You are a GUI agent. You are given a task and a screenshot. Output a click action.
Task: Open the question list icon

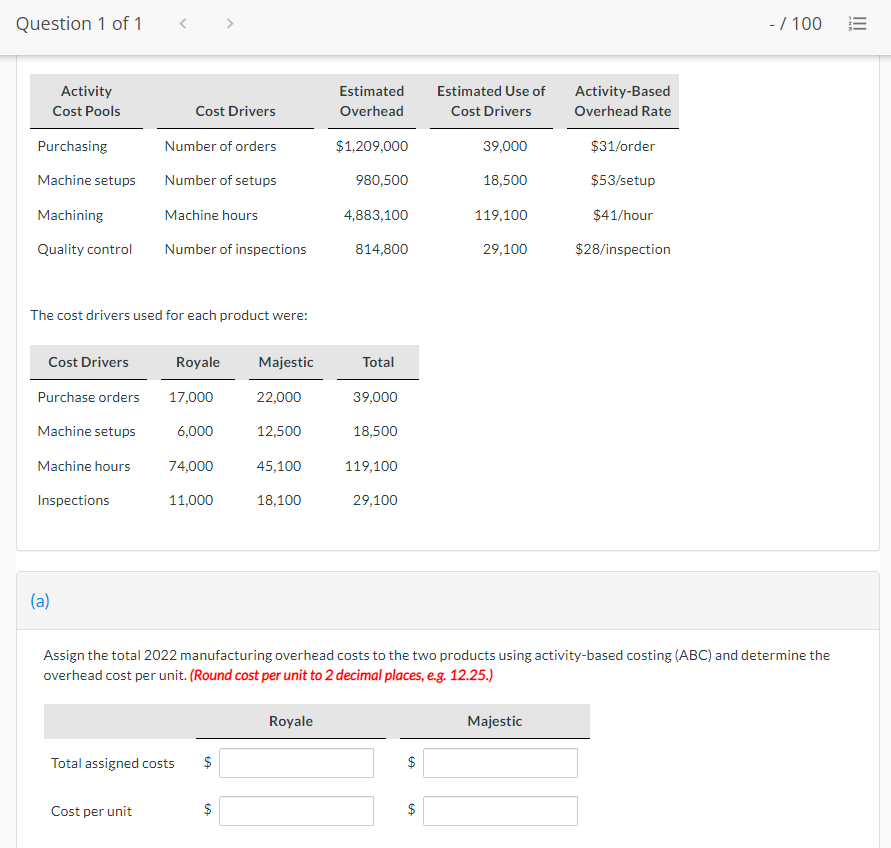tap(857, 24)
